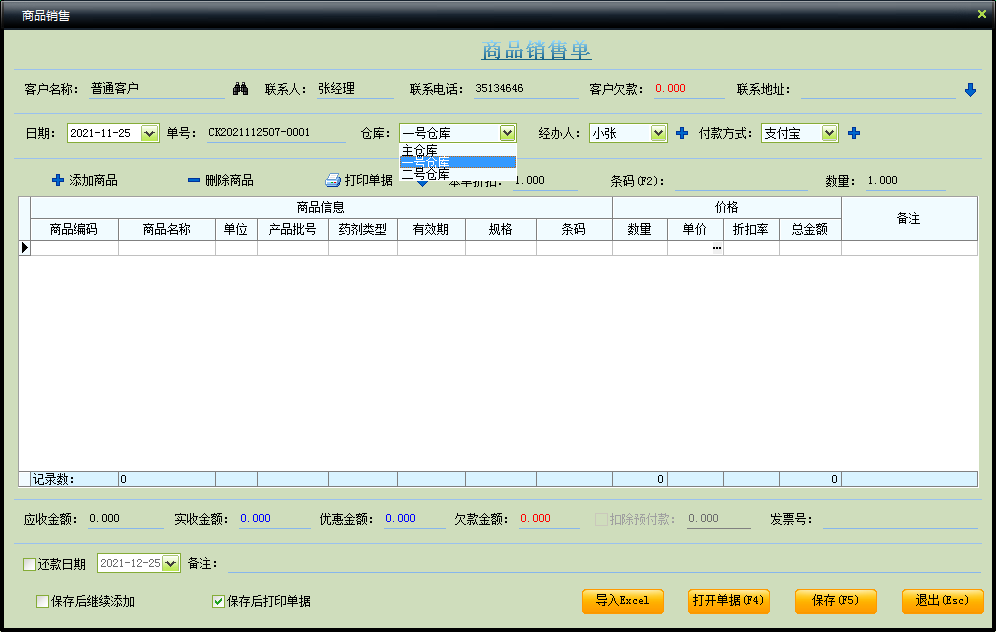Screen dimensions: 996x632
Task: Click the 联系电话 field
Action: click(x=526, y=89)
